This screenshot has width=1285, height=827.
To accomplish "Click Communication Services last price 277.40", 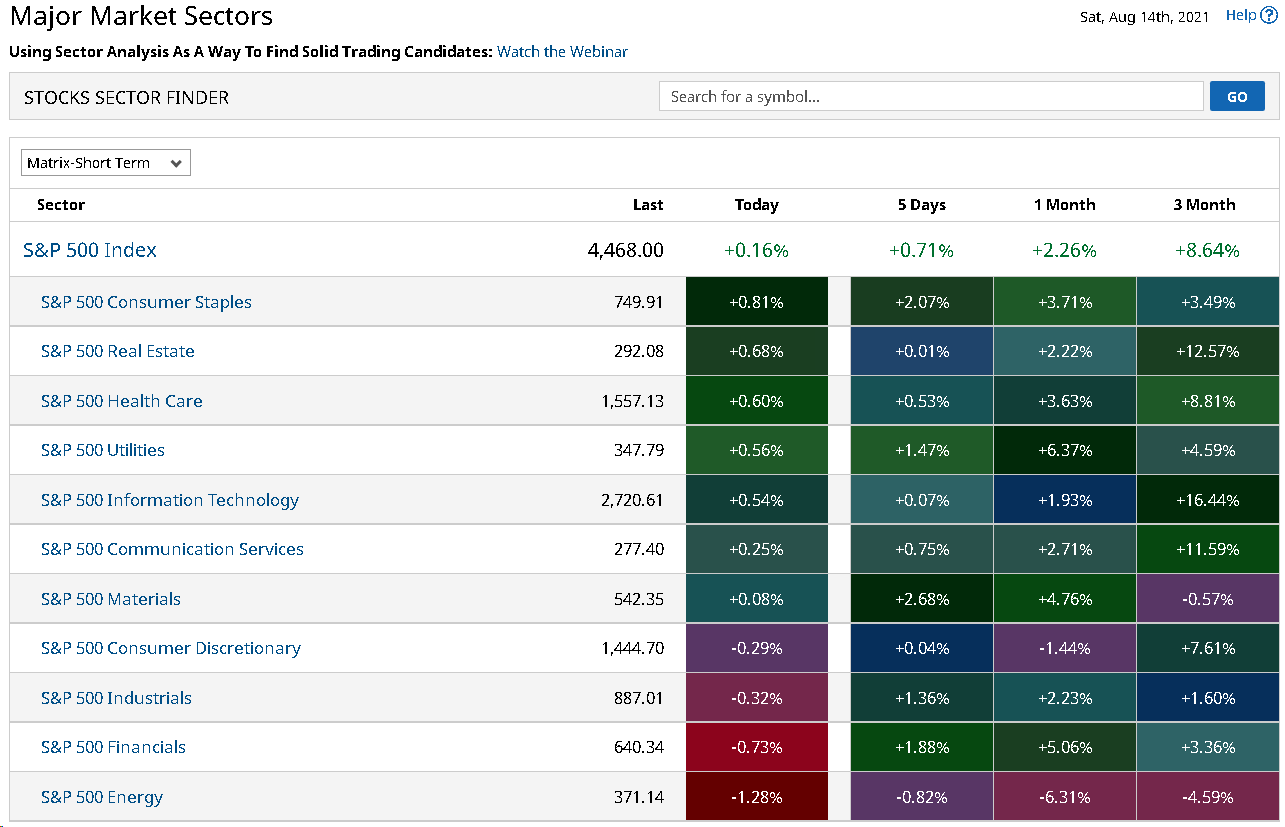I will coord(639,549).
